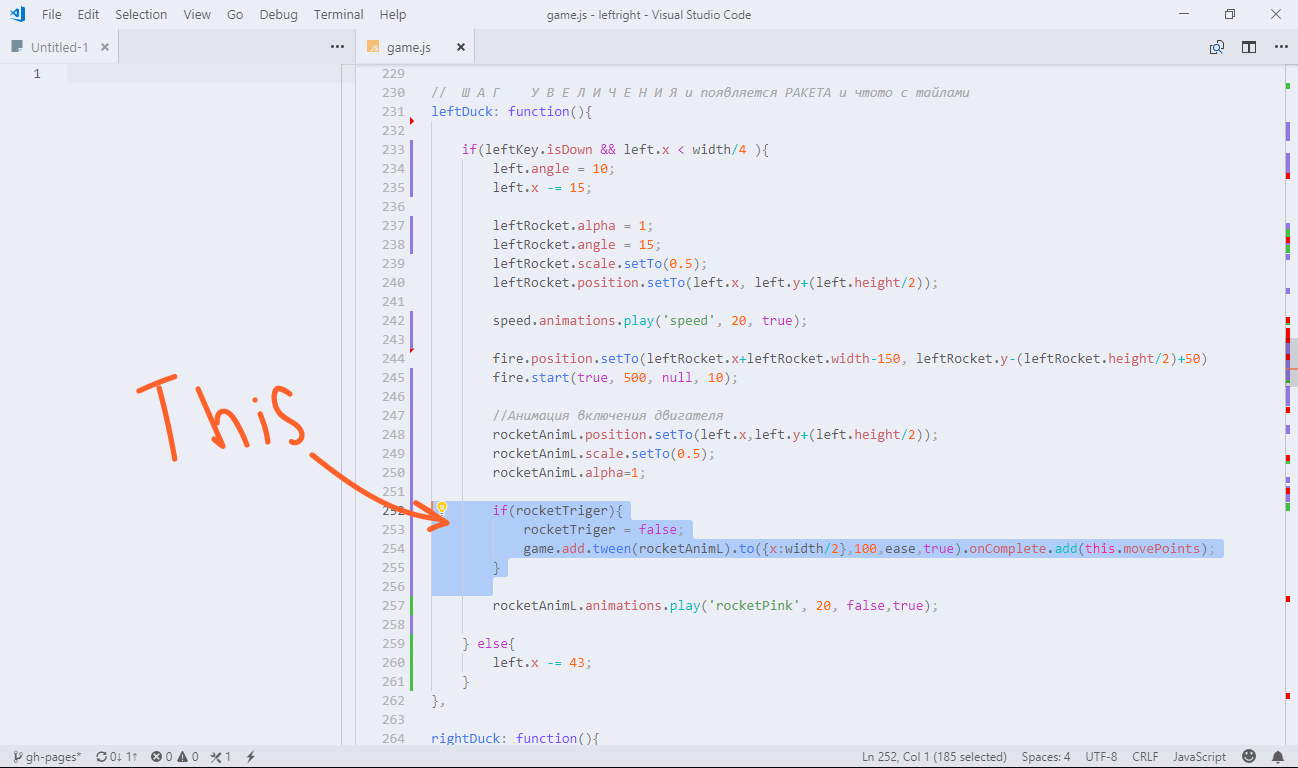Click the VS Code logo icon
Viewport: 1298px width, 768px height.
(17, 14)
